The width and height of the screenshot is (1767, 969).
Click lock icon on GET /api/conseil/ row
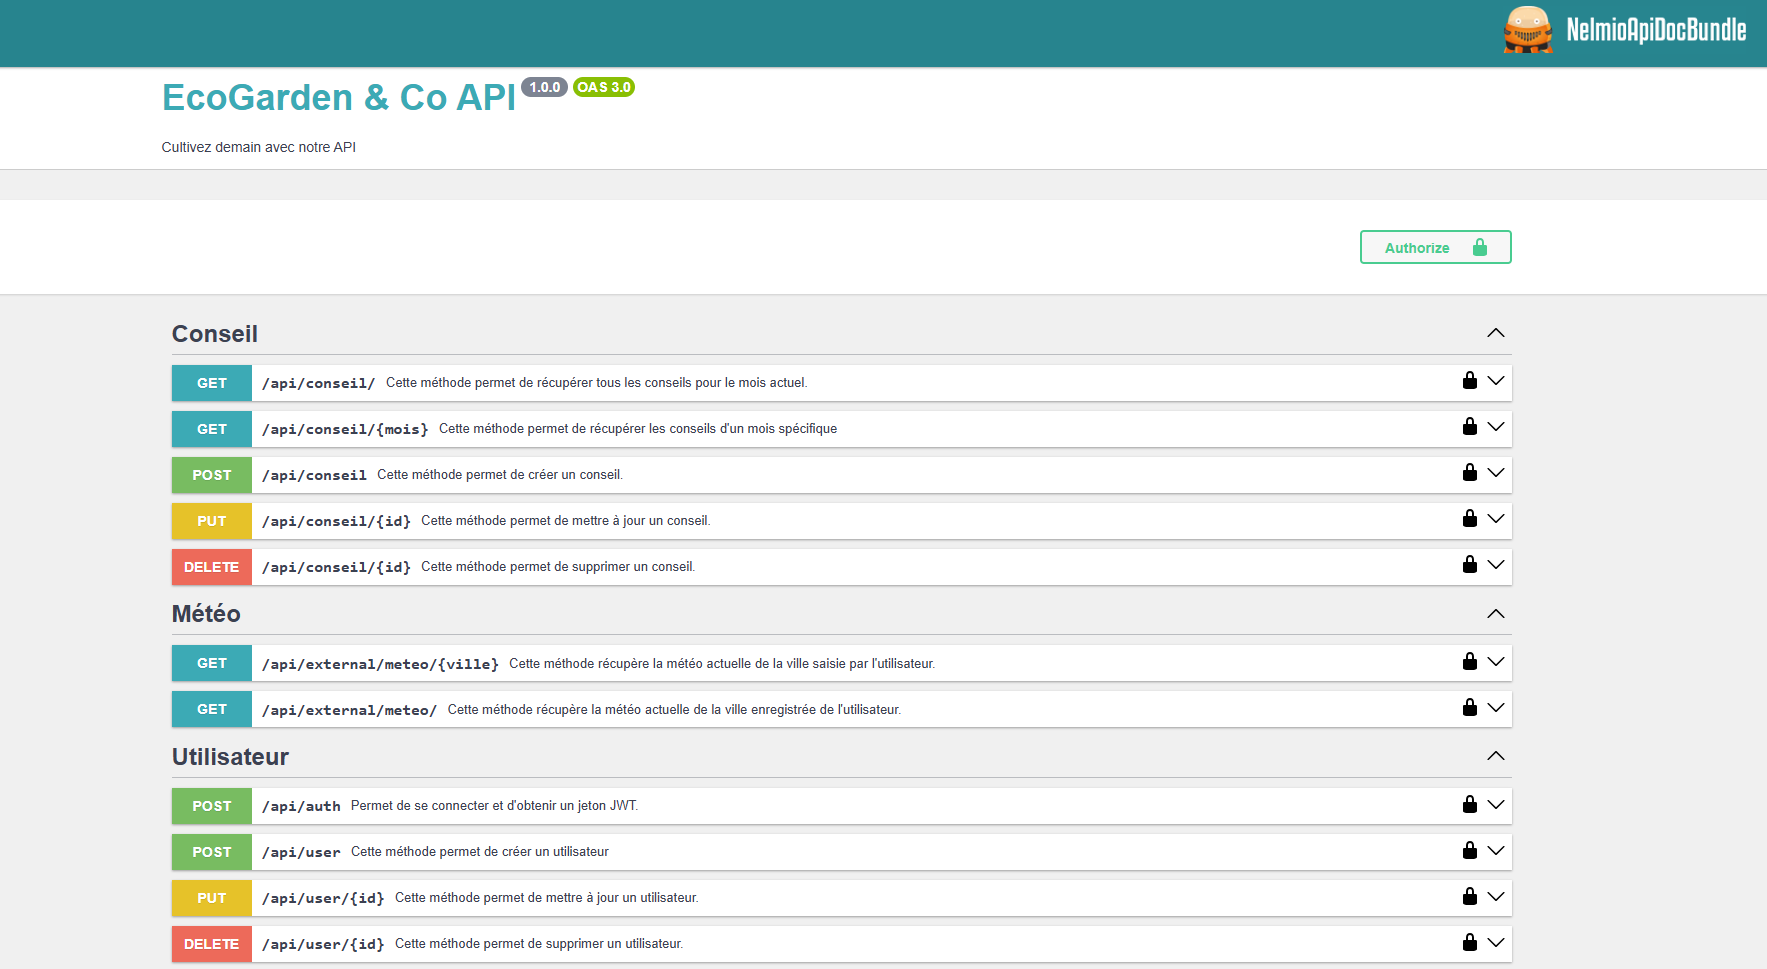(1469, 381)
